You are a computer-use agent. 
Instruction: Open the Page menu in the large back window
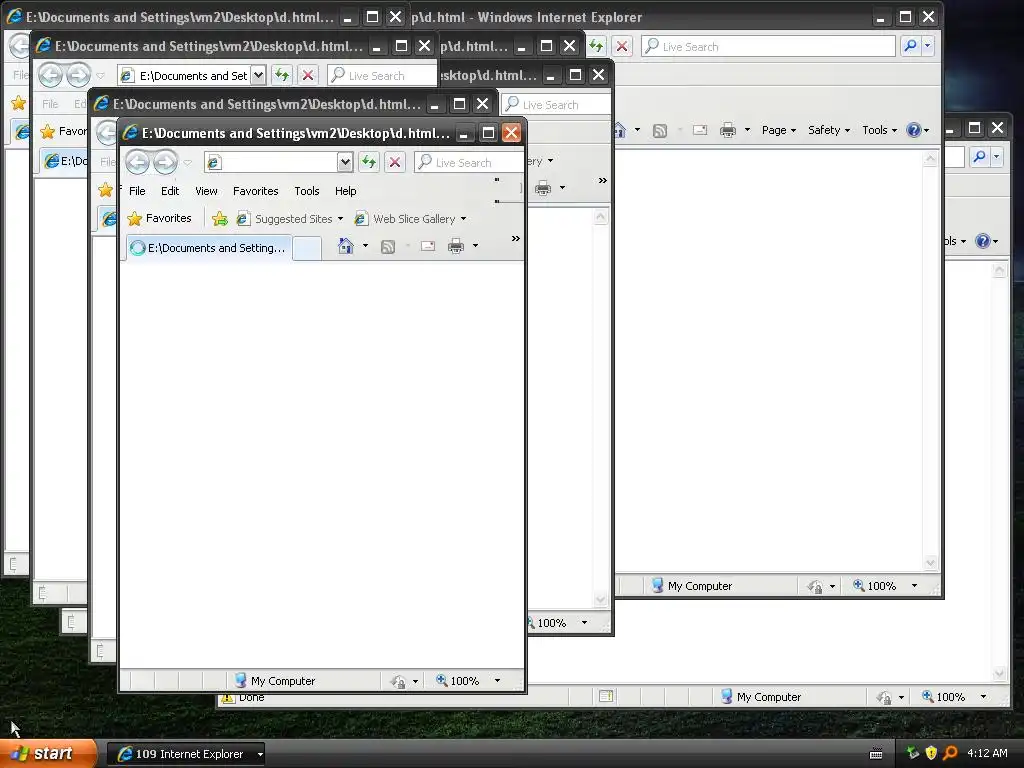778,130
